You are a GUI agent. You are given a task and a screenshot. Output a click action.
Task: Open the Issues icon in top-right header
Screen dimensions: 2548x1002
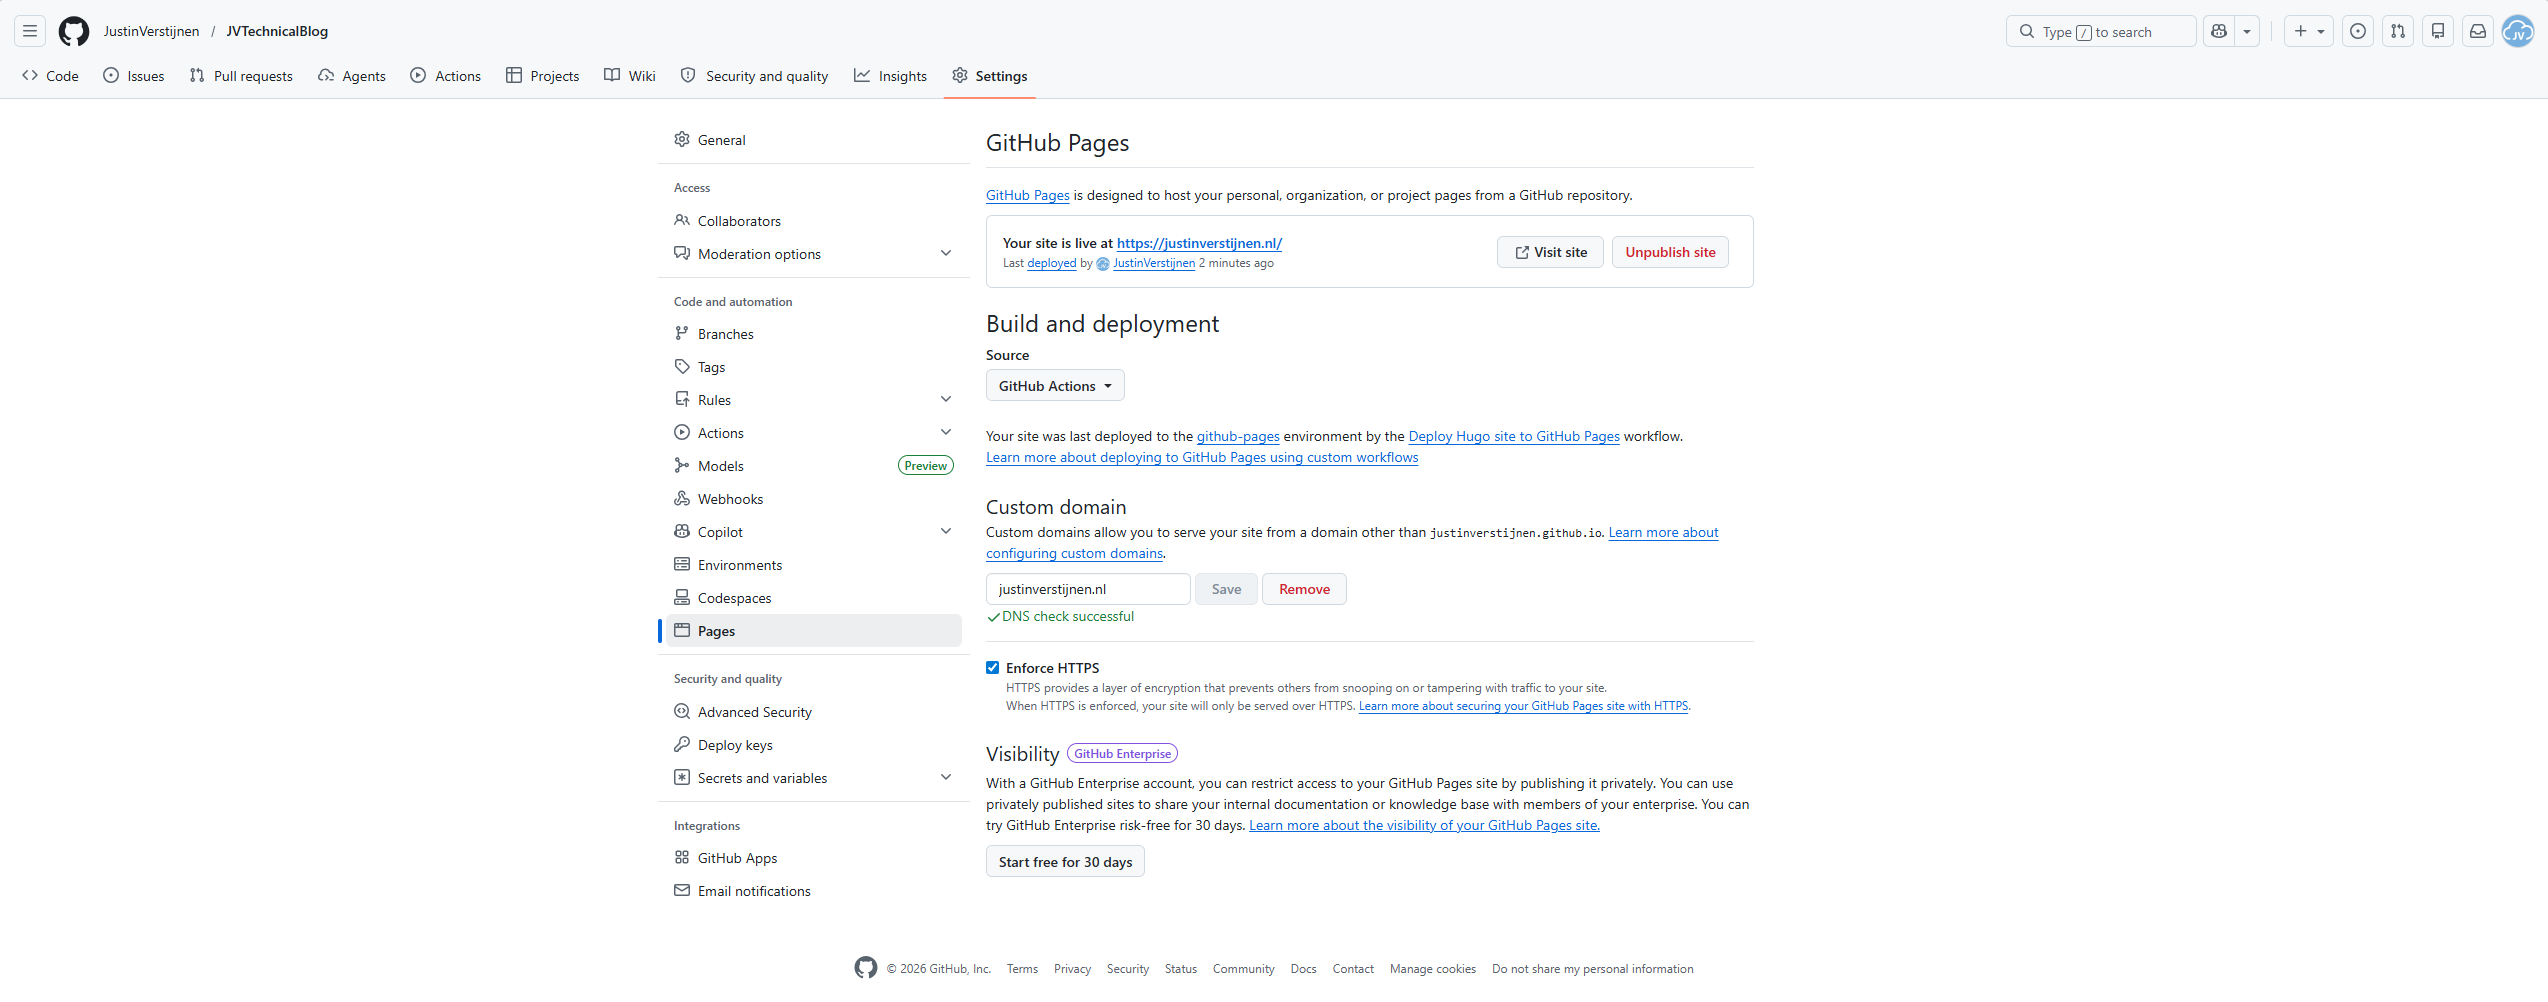pyautogui.click(x=2358, y=31)
